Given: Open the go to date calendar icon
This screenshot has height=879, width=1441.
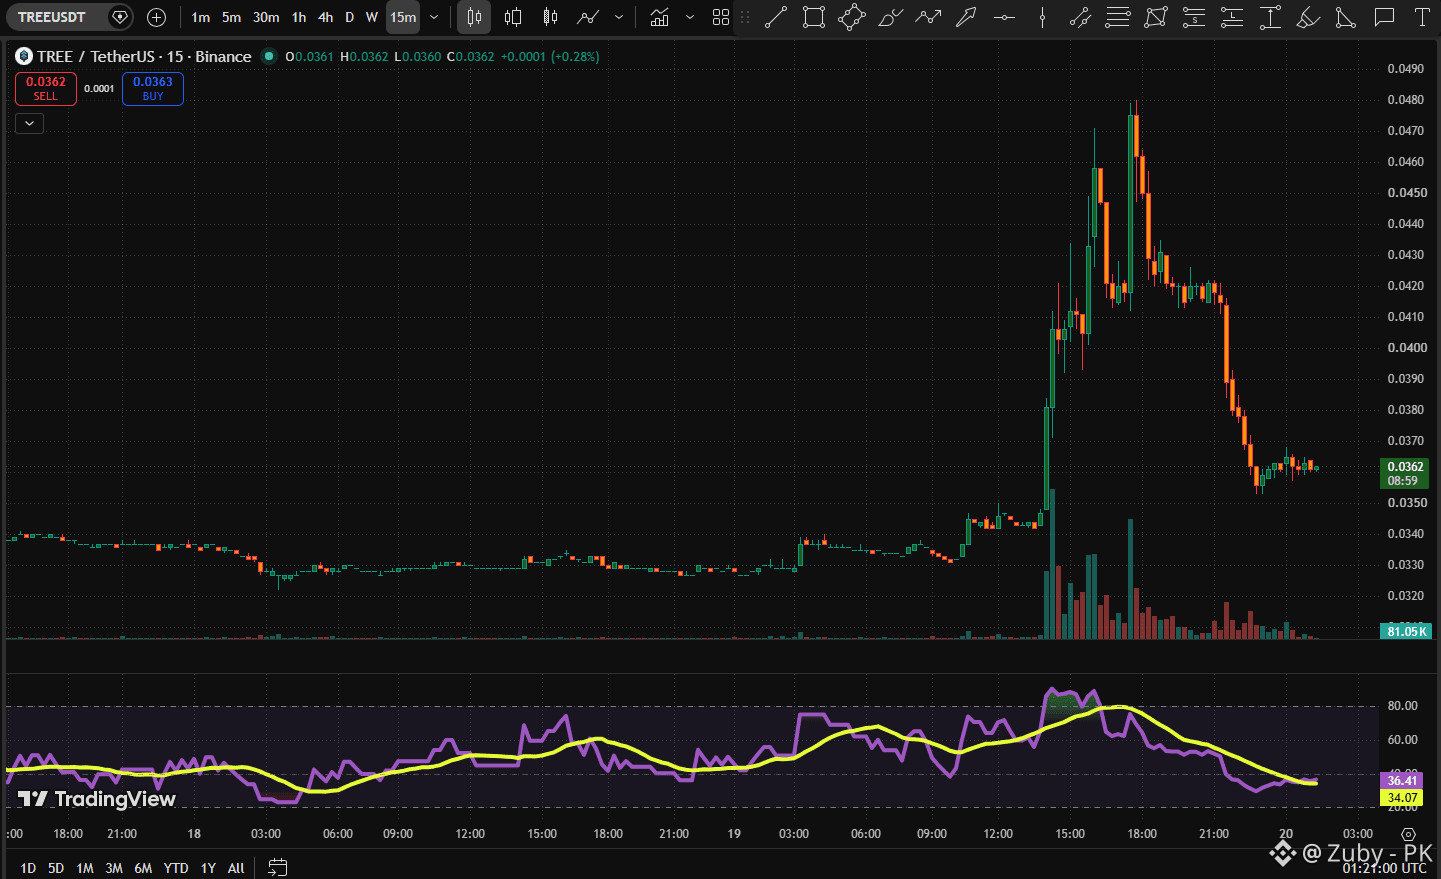Looking at the screenshot, I should pos(277,867).
